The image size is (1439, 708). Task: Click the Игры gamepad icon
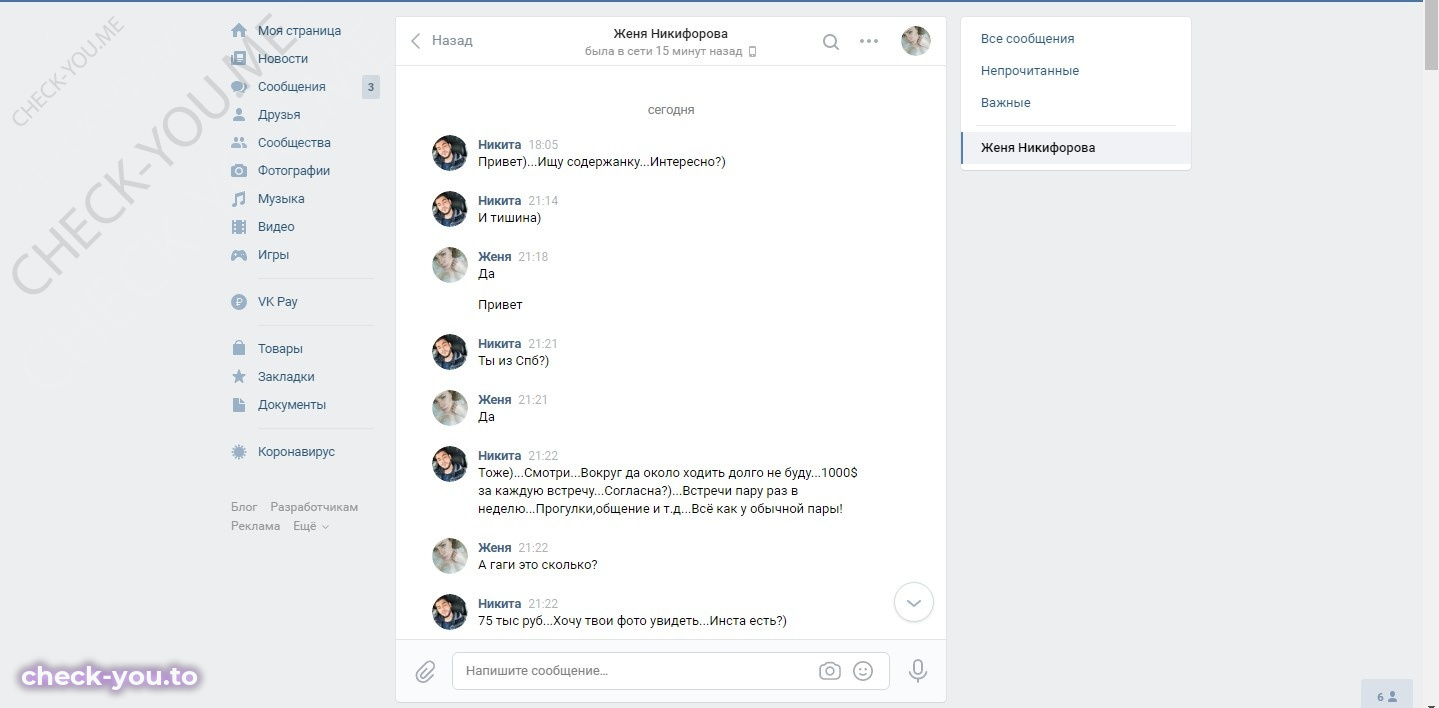239,255
